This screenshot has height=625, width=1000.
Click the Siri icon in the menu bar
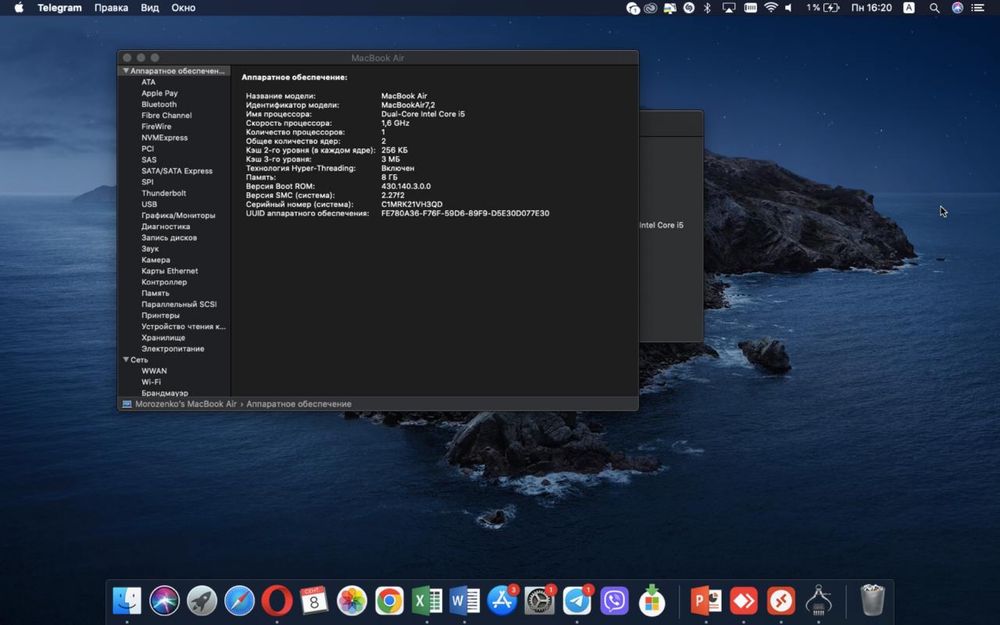pyautogui.click(x=957, y=8)
